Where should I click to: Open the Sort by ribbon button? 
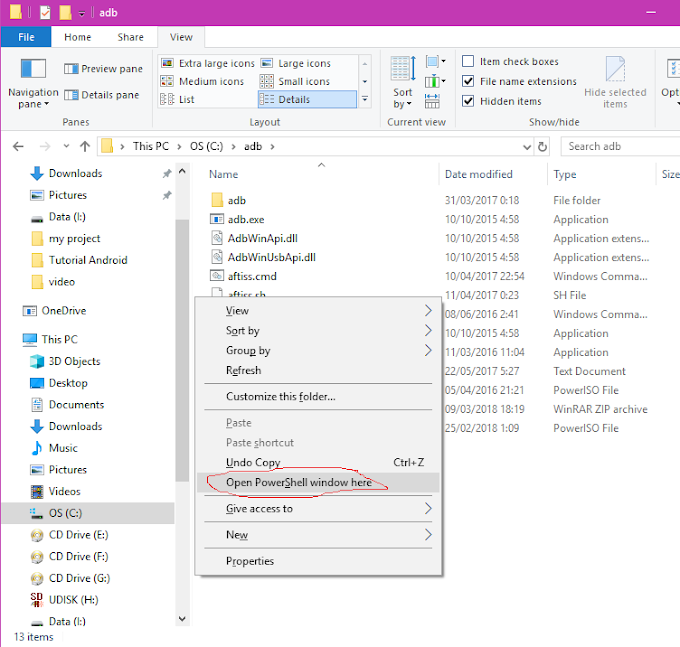403,82
